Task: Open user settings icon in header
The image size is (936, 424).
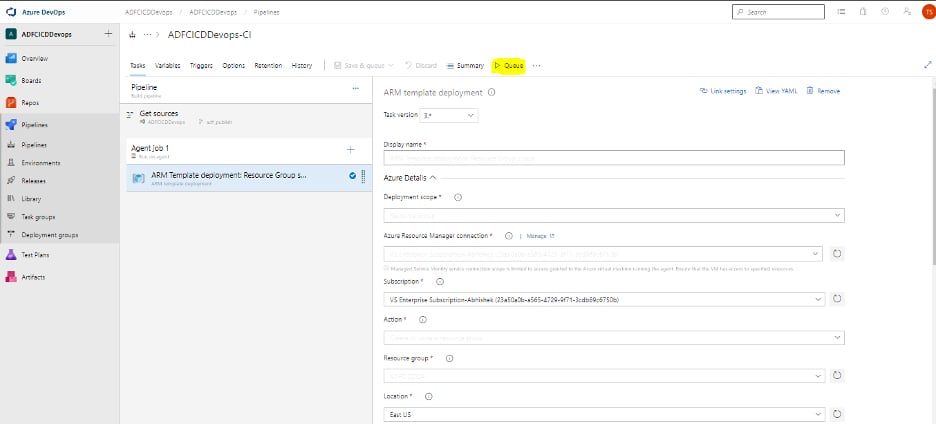Action: pyautogui.click(x=907, y=11)
